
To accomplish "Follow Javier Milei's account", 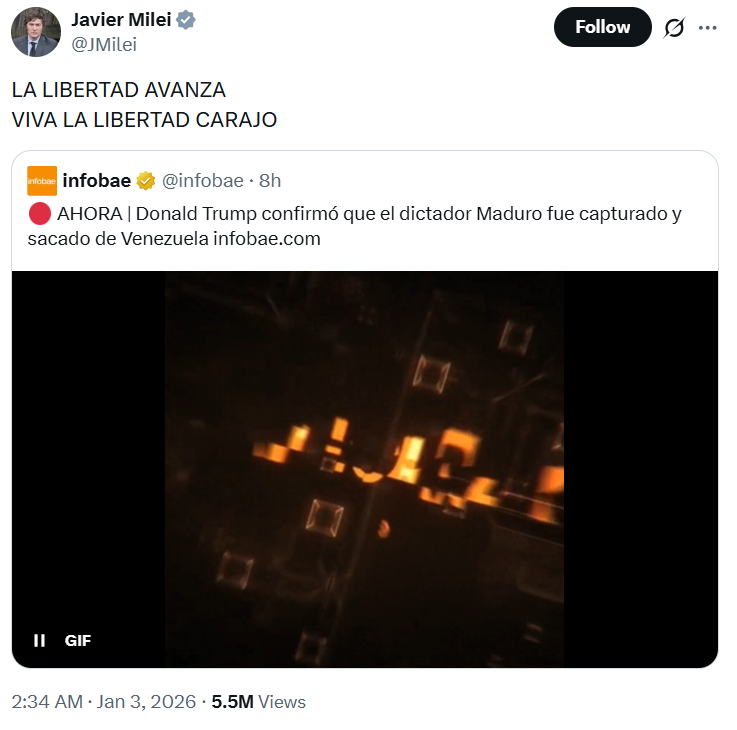I will 603,27.
